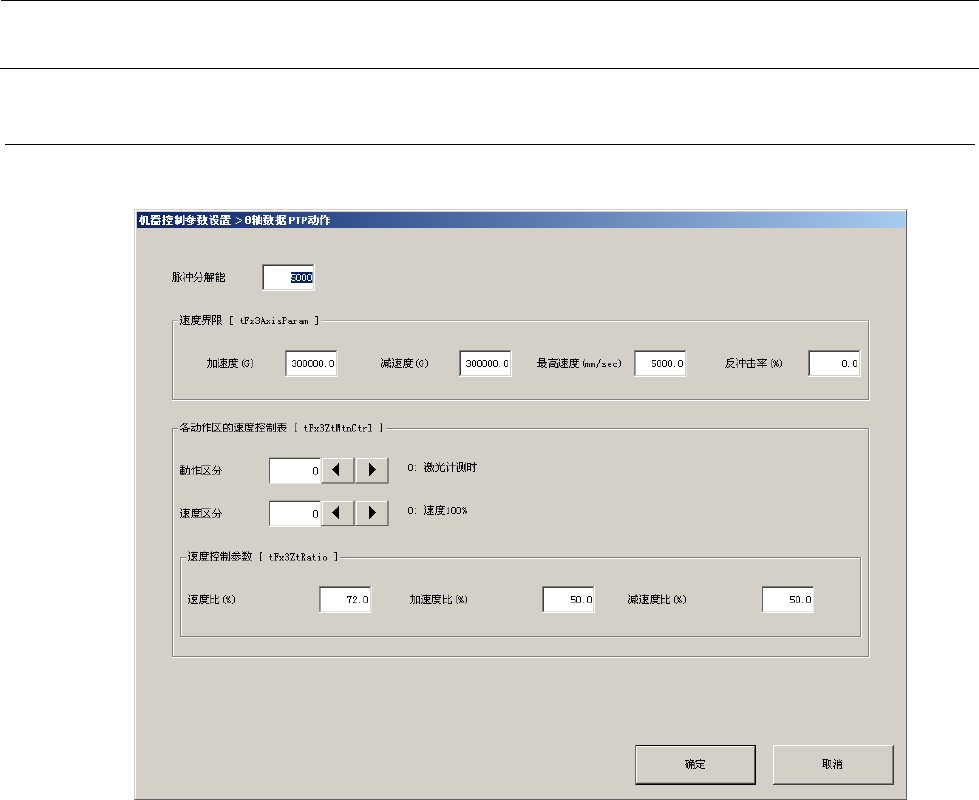The width and height of the screenshot is (979, 800).
Task: Select the 加速度 (G) value field
Action: 311,364
